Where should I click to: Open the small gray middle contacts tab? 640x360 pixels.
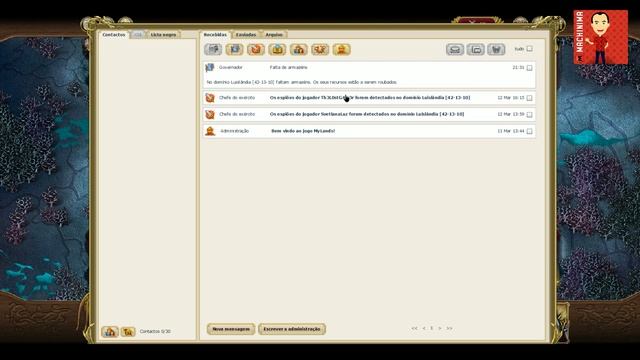(138, 35)
